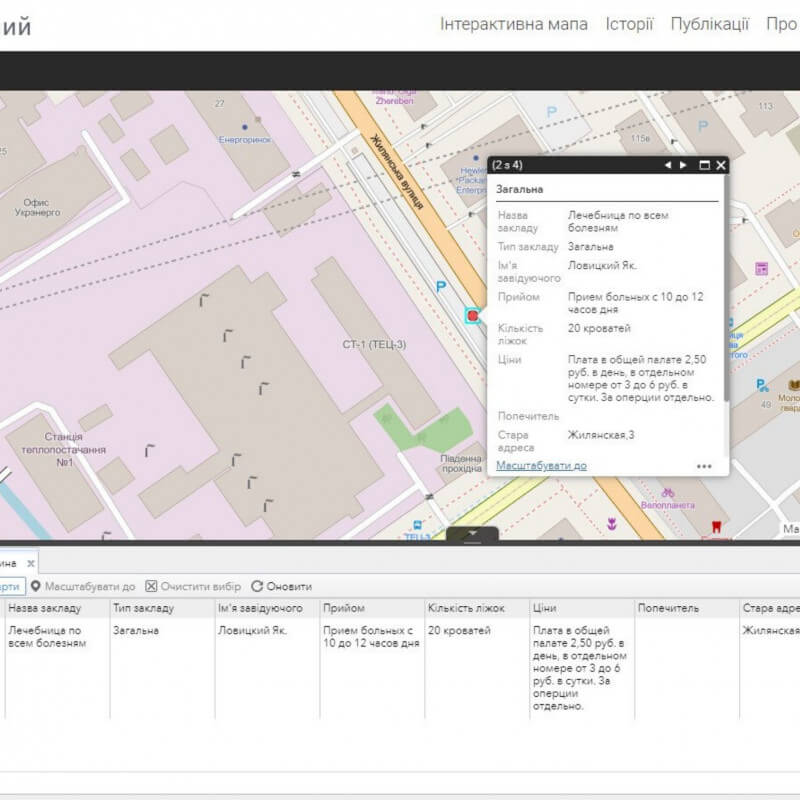Click the Масштабувати до link in popup
The height and width of the screenshot is (800, 800).
click(x=541, y=466)
